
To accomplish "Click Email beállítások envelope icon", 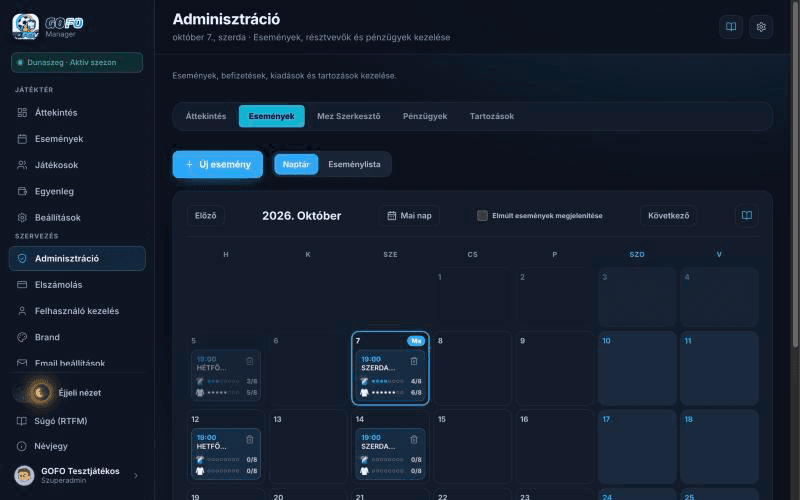I will 22,363.
